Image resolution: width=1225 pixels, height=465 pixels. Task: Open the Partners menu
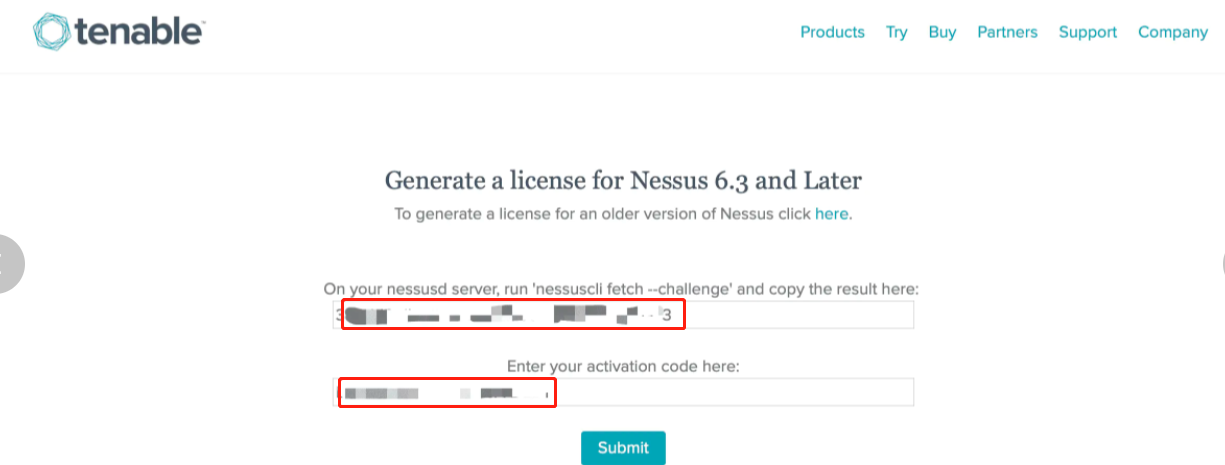point(1007,32)
